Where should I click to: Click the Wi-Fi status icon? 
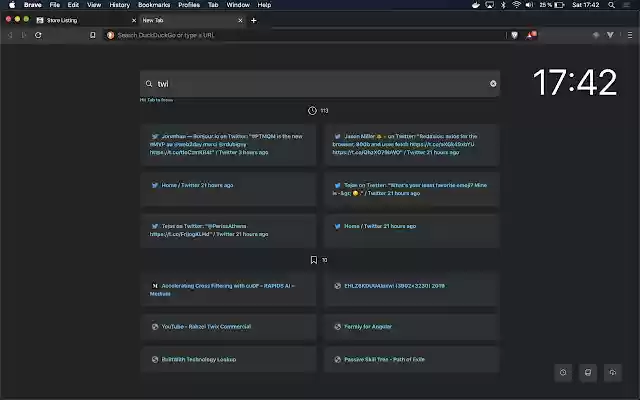516,5
